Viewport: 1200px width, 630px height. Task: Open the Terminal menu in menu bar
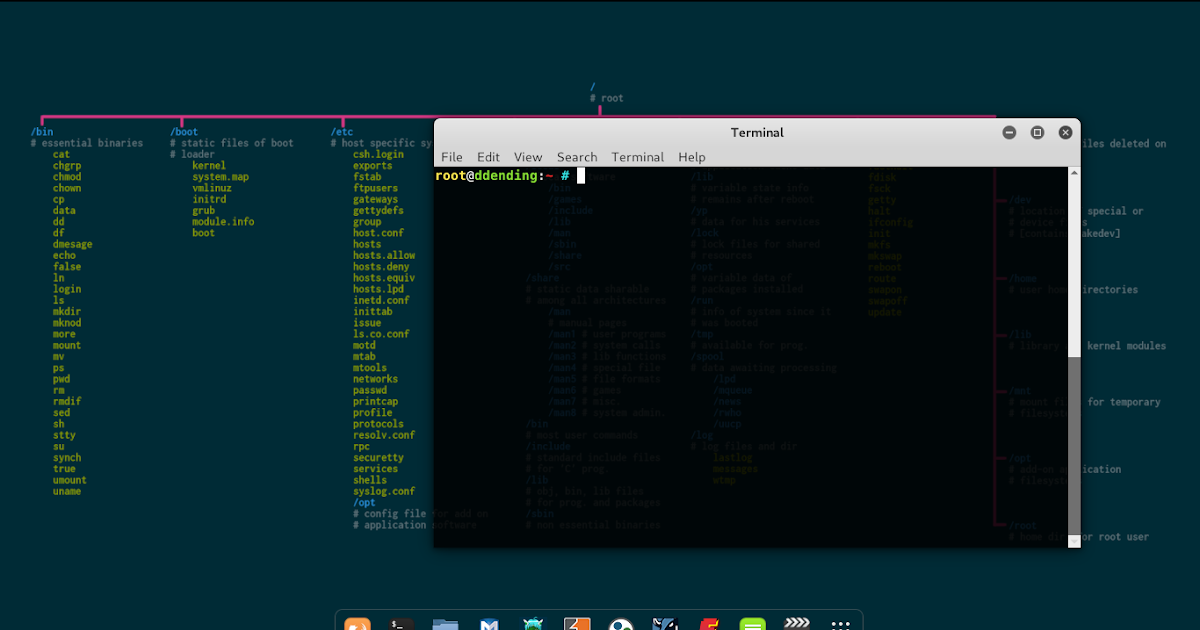[x=638, y=157]
